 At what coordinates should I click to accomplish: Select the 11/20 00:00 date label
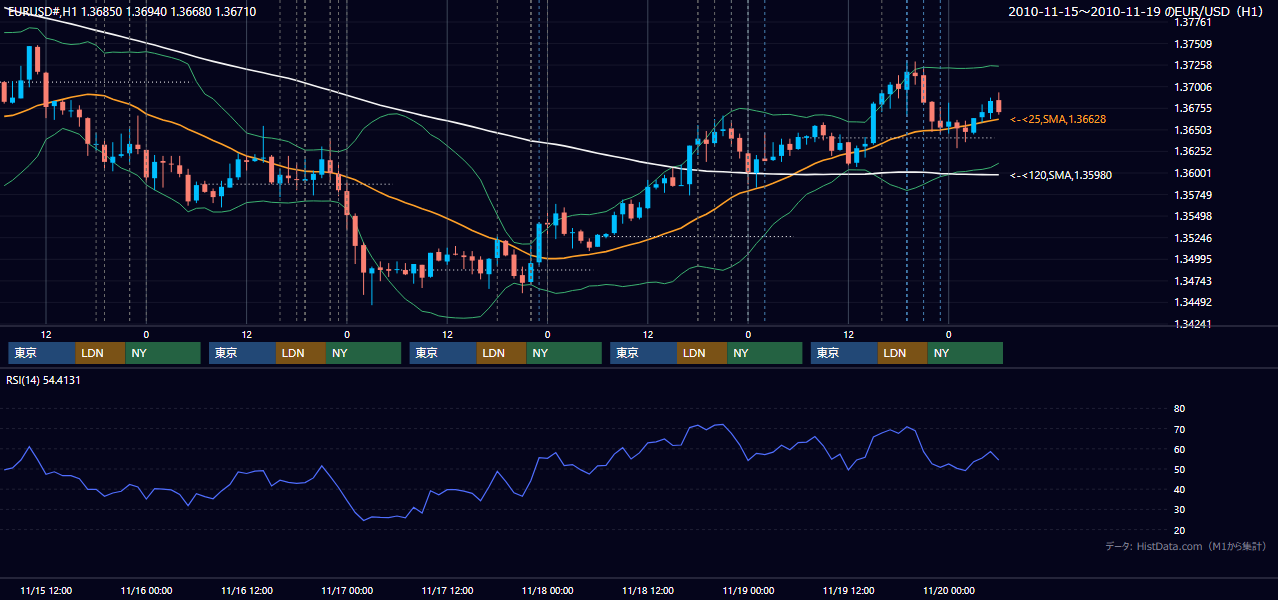coord(949,590)
